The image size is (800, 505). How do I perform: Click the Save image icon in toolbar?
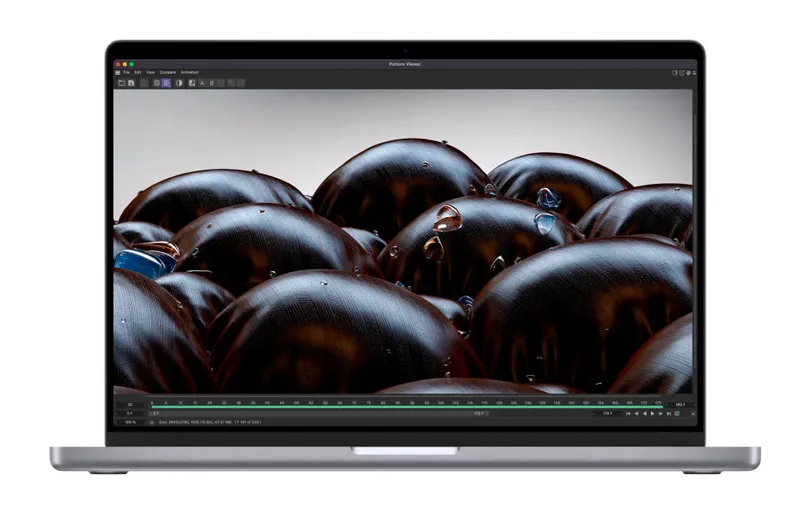pos(131,83)
